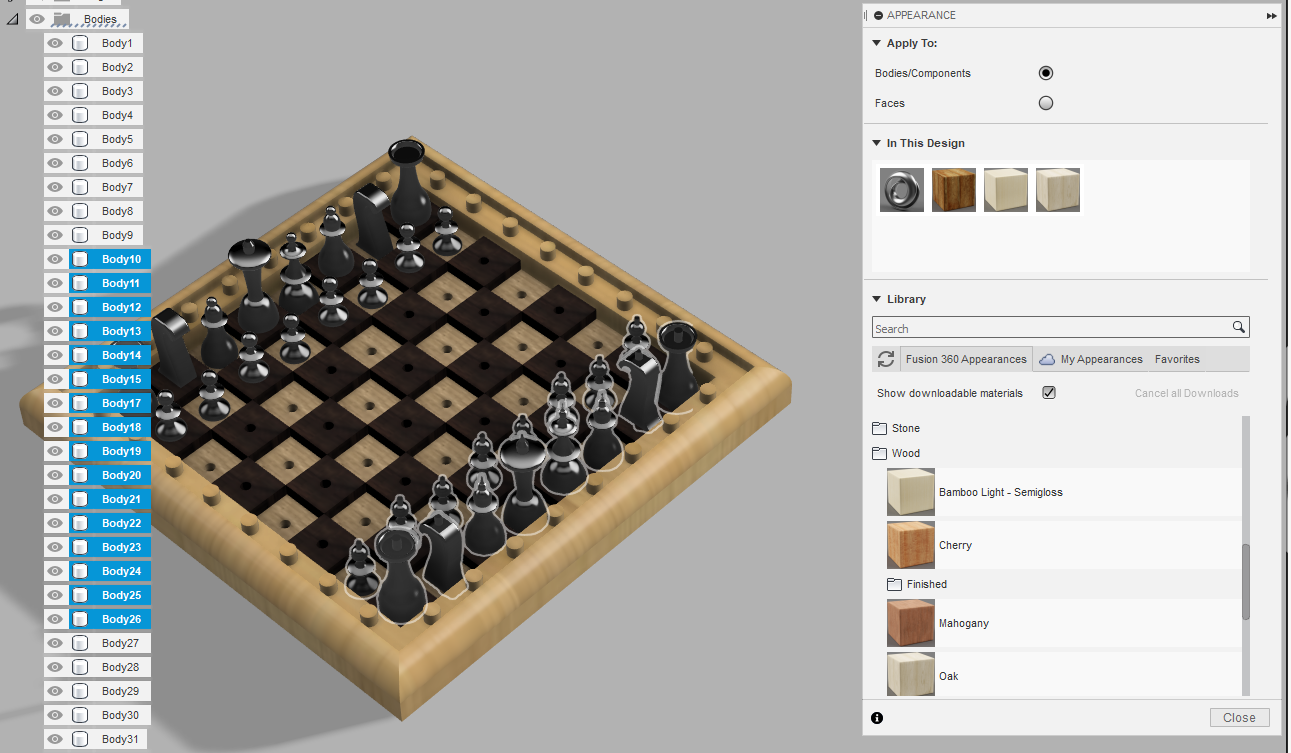This screenshot has height=753, width=1291.
Task: Collapse the Library section
Action: [x=876, y=299]
